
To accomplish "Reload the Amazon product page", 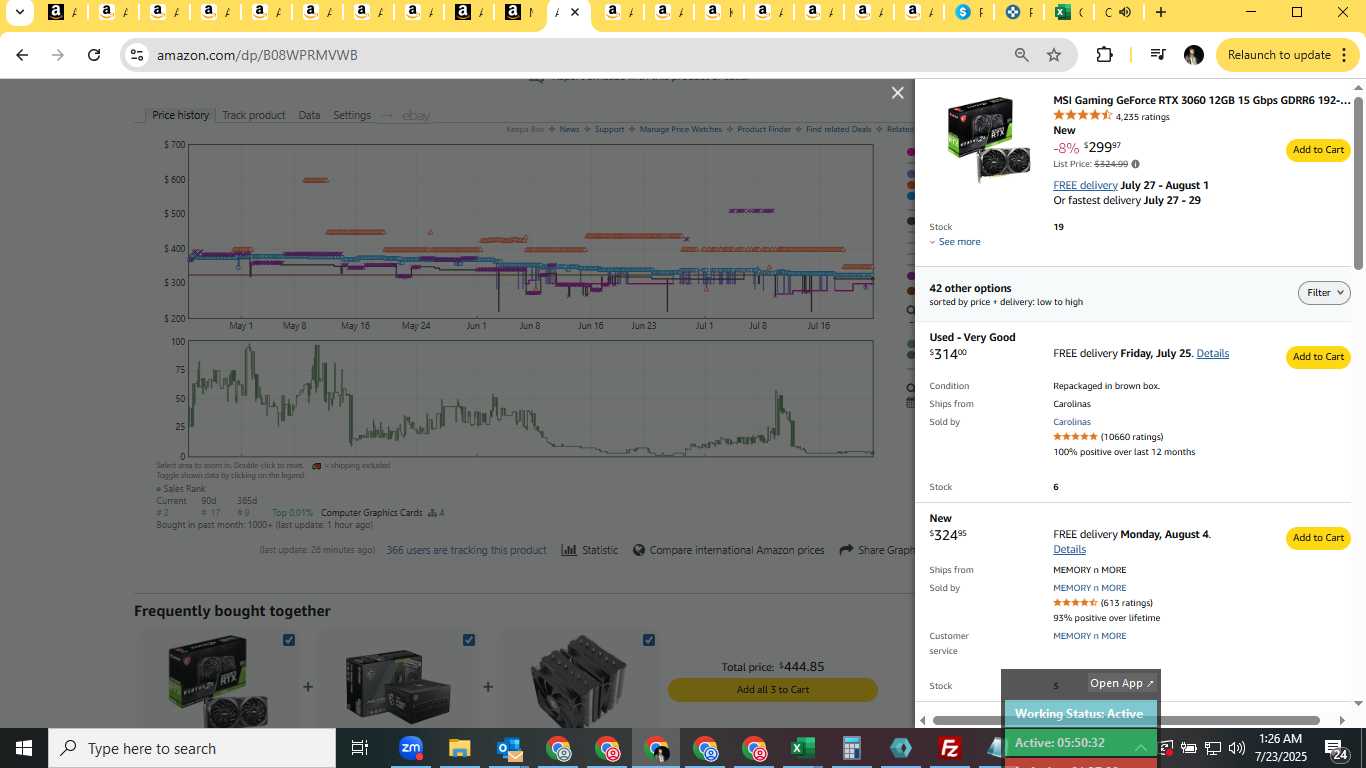I will click(94, 55).
